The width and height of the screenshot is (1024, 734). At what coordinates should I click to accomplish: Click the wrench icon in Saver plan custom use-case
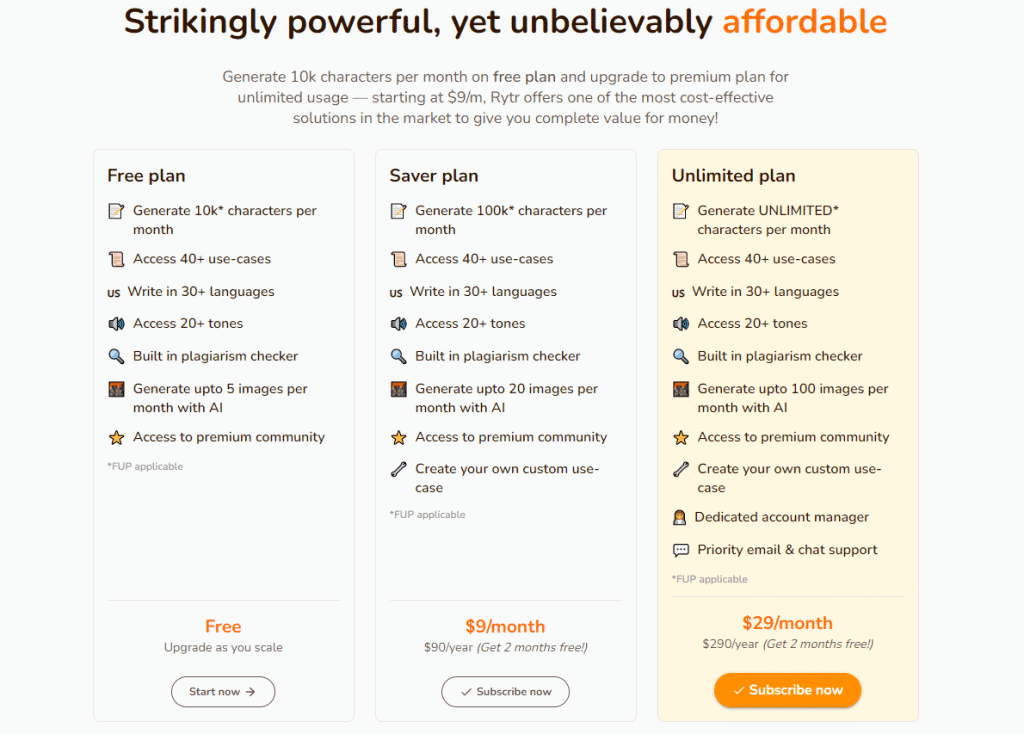398,470
